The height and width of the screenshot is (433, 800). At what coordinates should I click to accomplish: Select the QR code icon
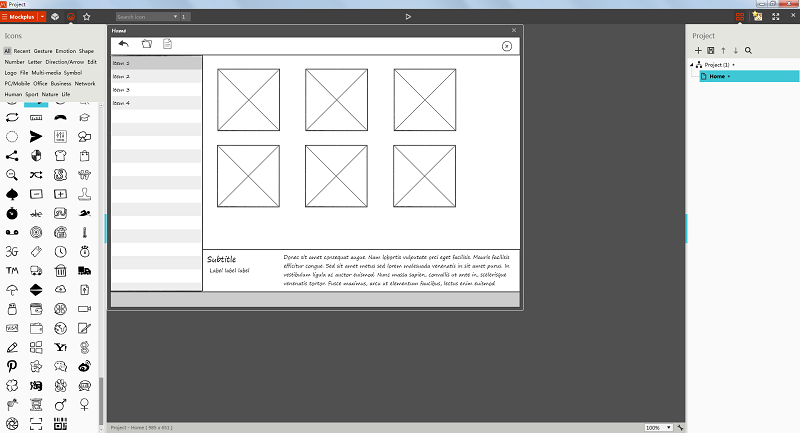pos(60,424)
